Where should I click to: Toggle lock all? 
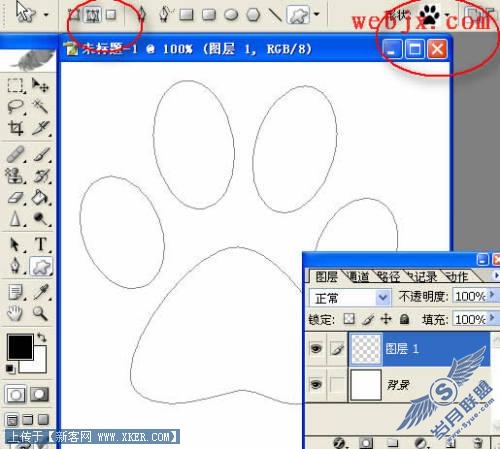click(404, 319)
